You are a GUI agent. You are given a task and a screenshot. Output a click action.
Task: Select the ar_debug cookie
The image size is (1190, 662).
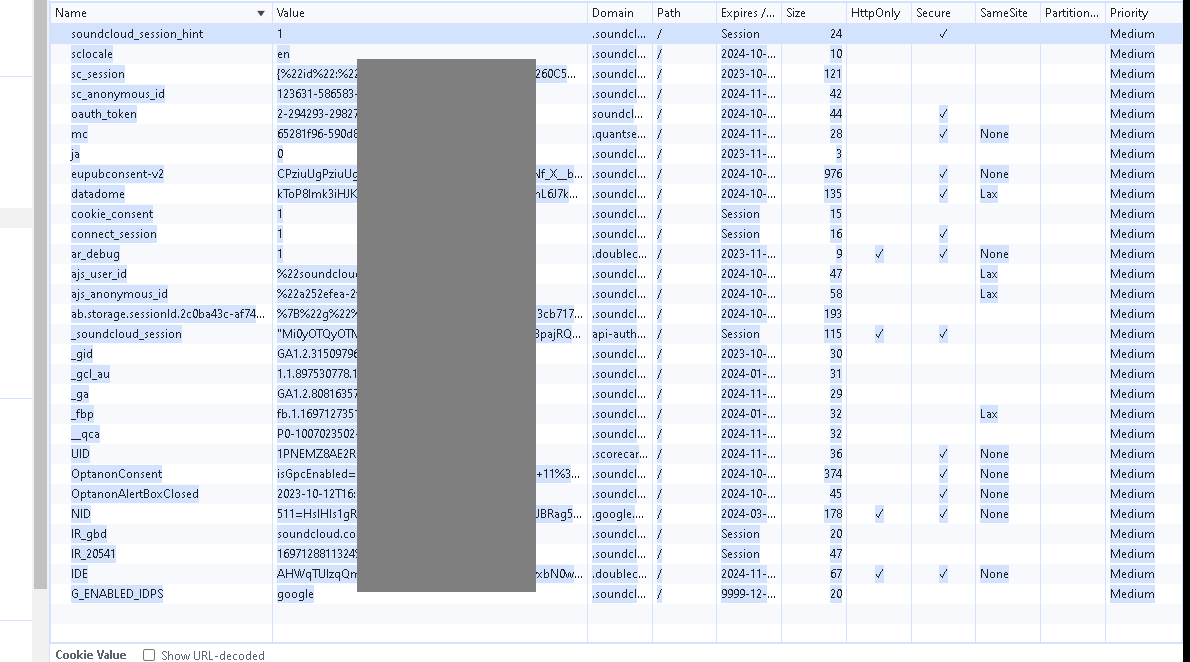(96, 254)
